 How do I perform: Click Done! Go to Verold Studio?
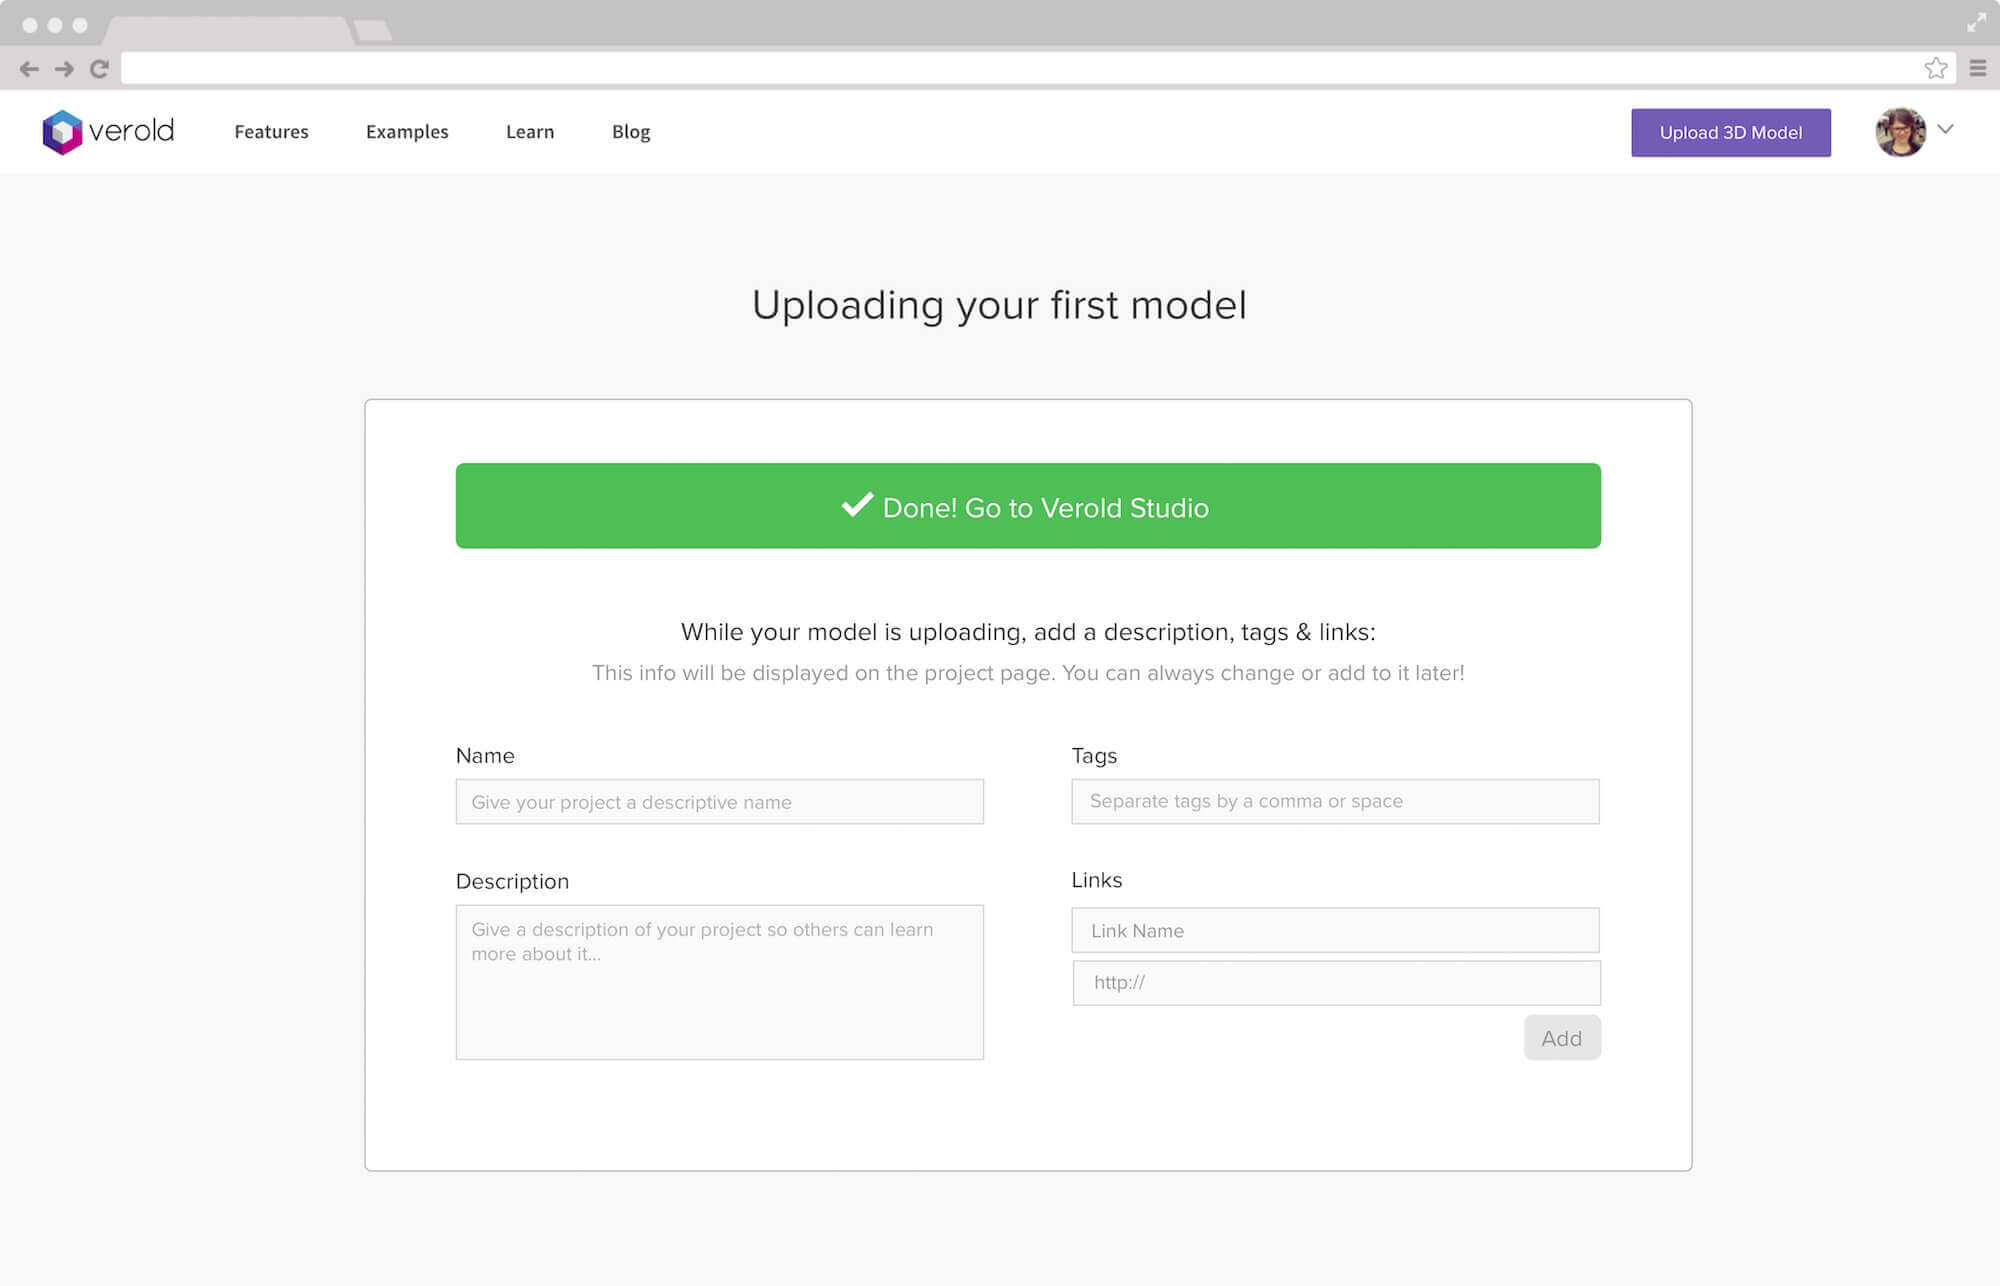1028,506
